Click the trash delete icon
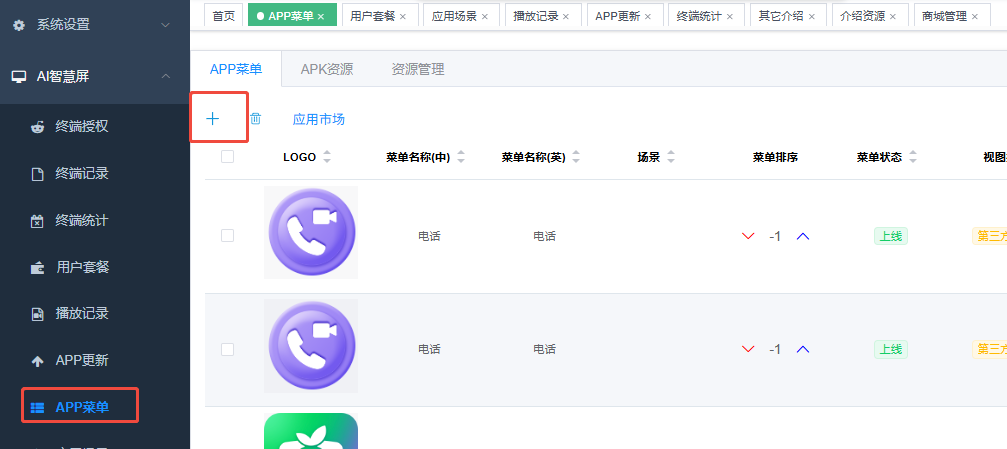 [x=255, y=118]
